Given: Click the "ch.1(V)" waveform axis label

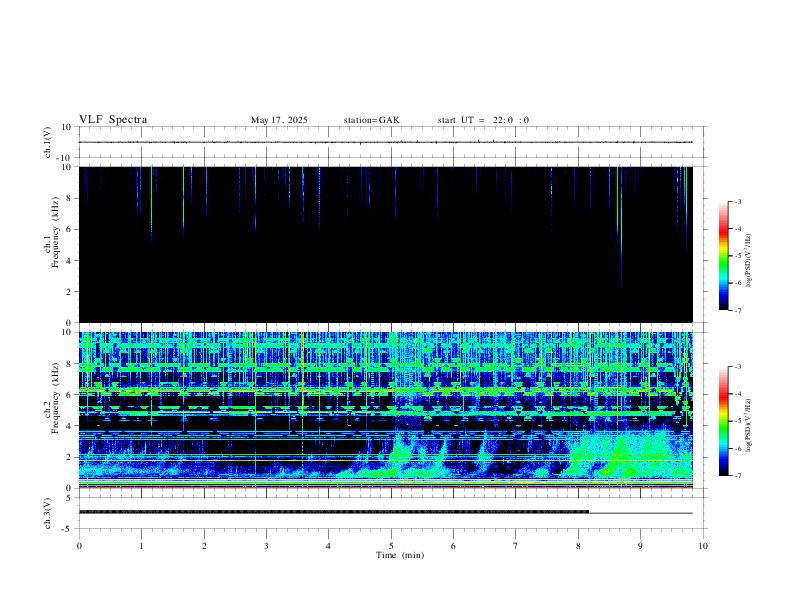Looking at the screenshot, I should 48,142.
